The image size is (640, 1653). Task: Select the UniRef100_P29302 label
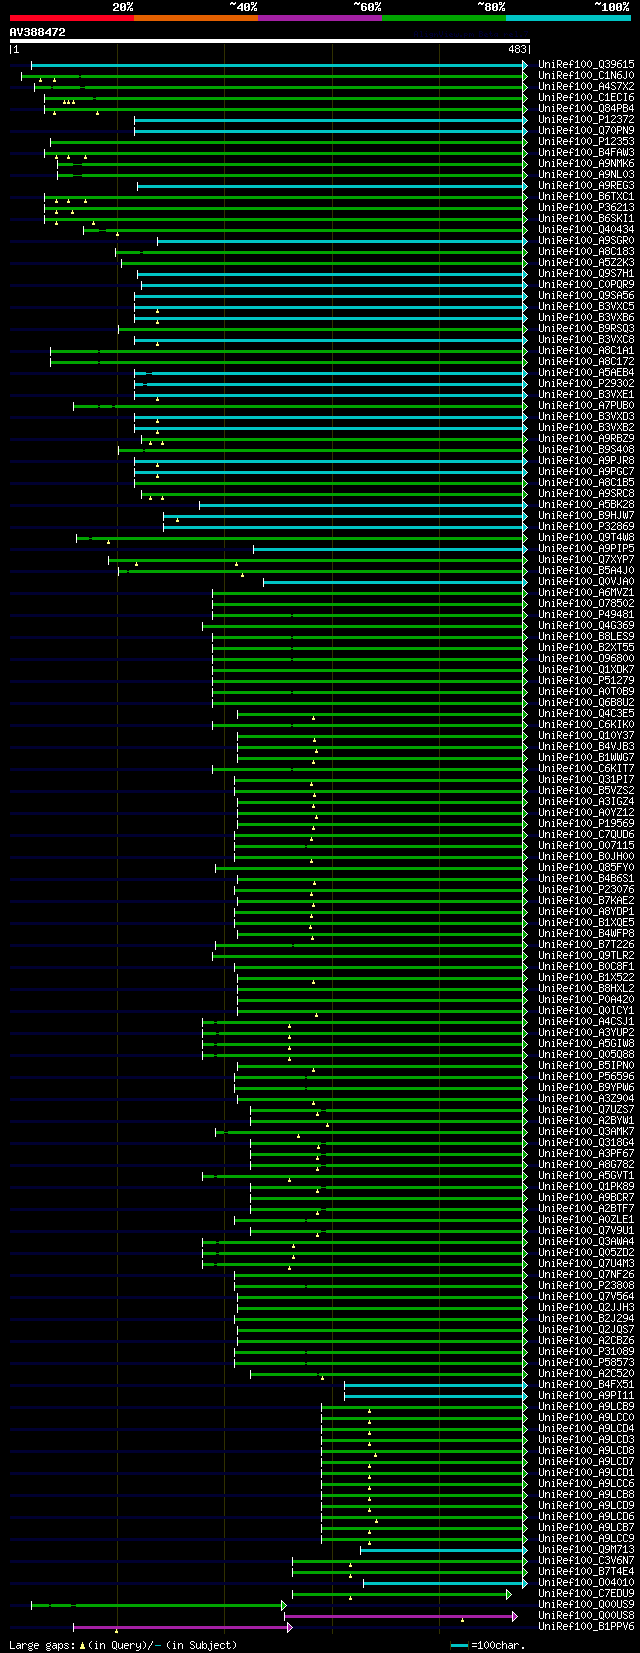tap(586, 384)
